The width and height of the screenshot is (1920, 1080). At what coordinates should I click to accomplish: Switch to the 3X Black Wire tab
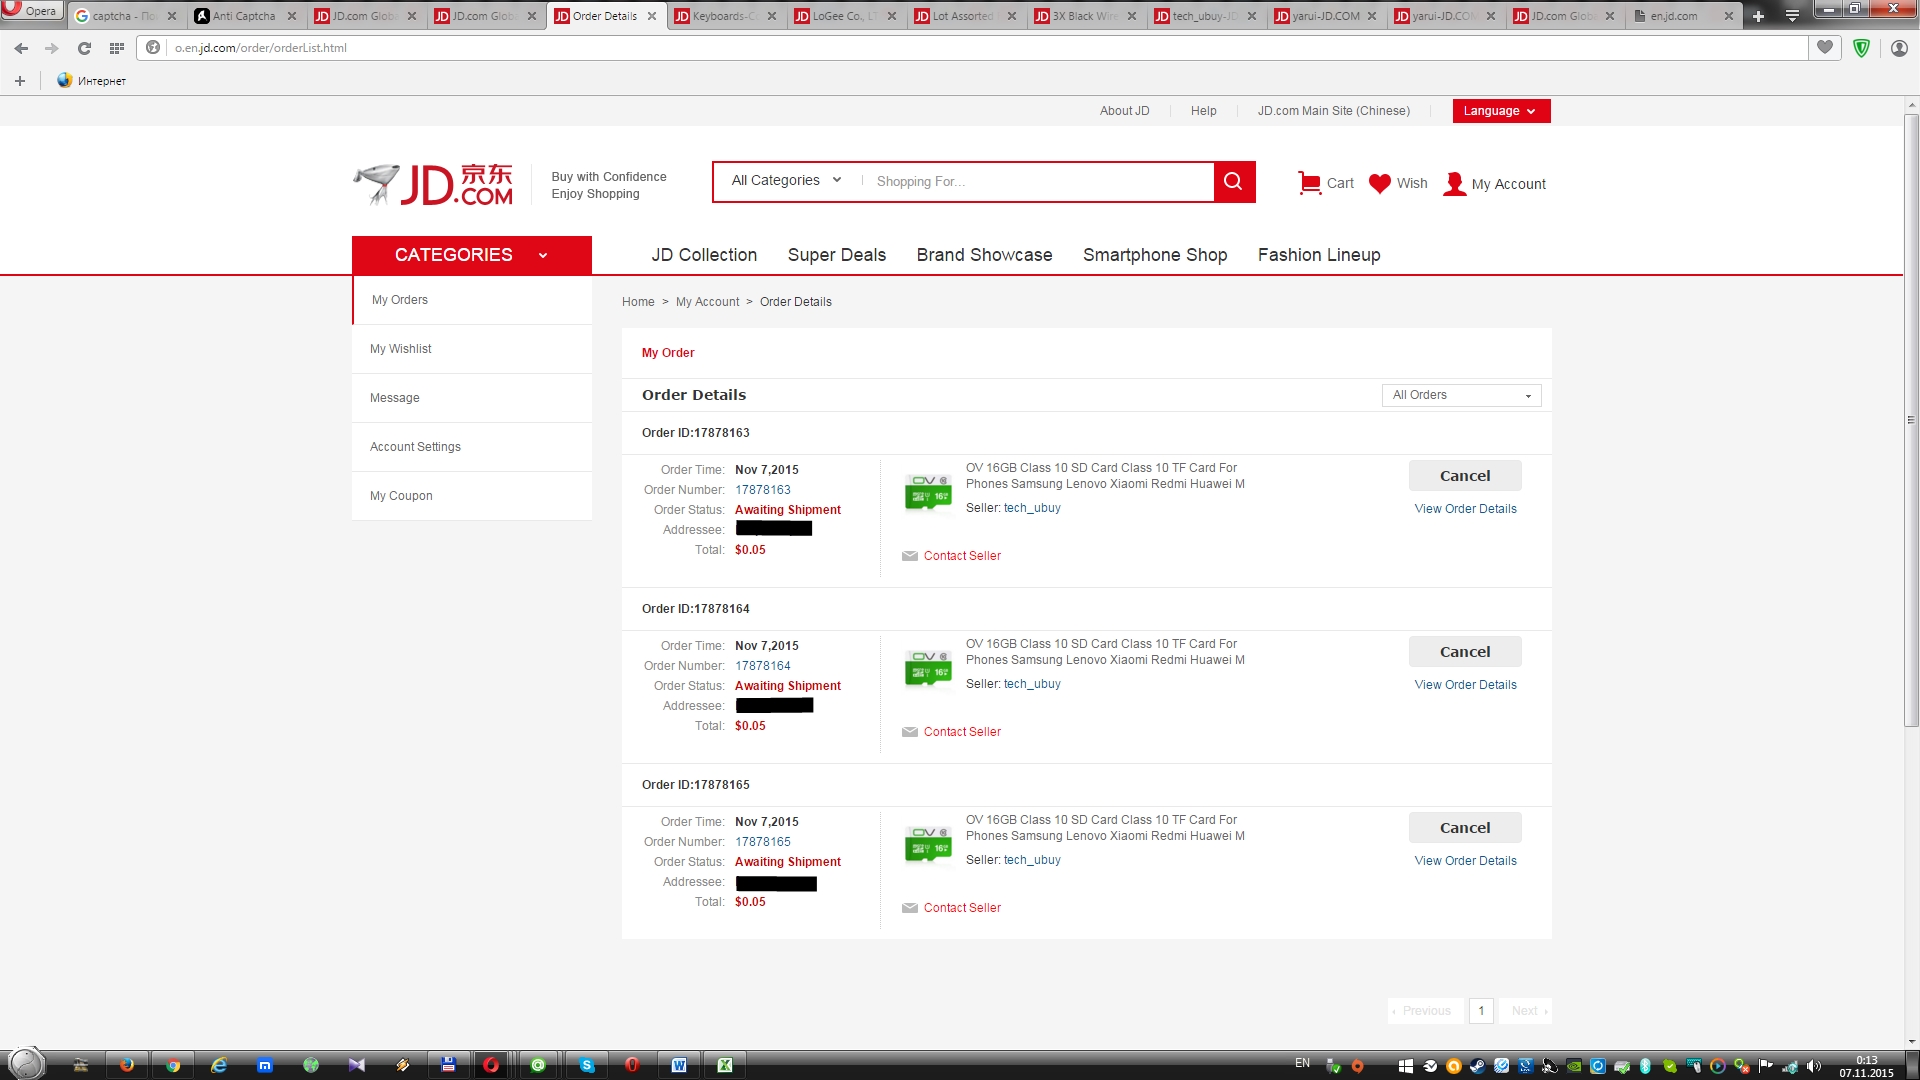coord(1086,16)
